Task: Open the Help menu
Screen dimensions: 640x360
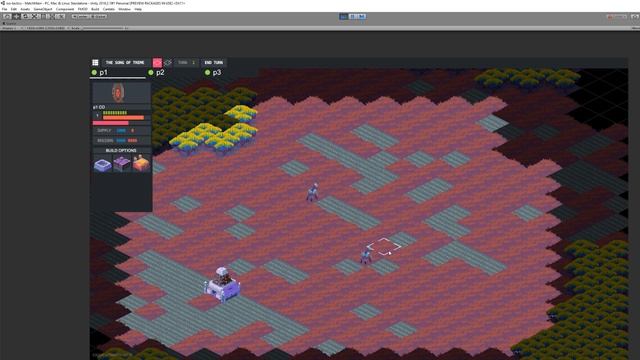Action: [x=138, y=9]
